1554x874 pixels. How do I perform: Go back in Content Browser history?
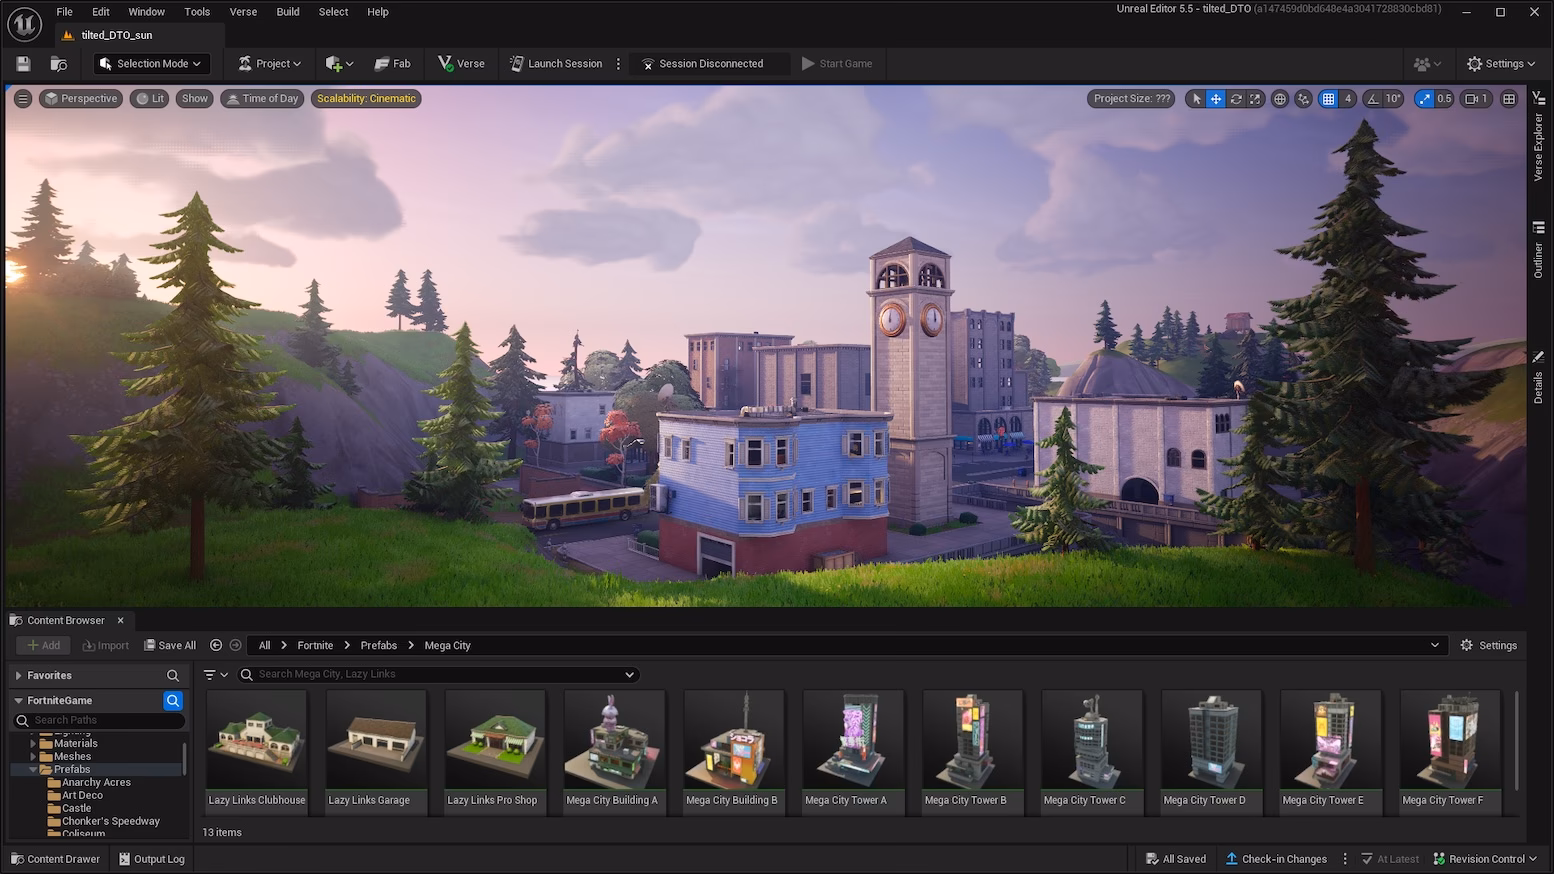[x=216, y=645]
